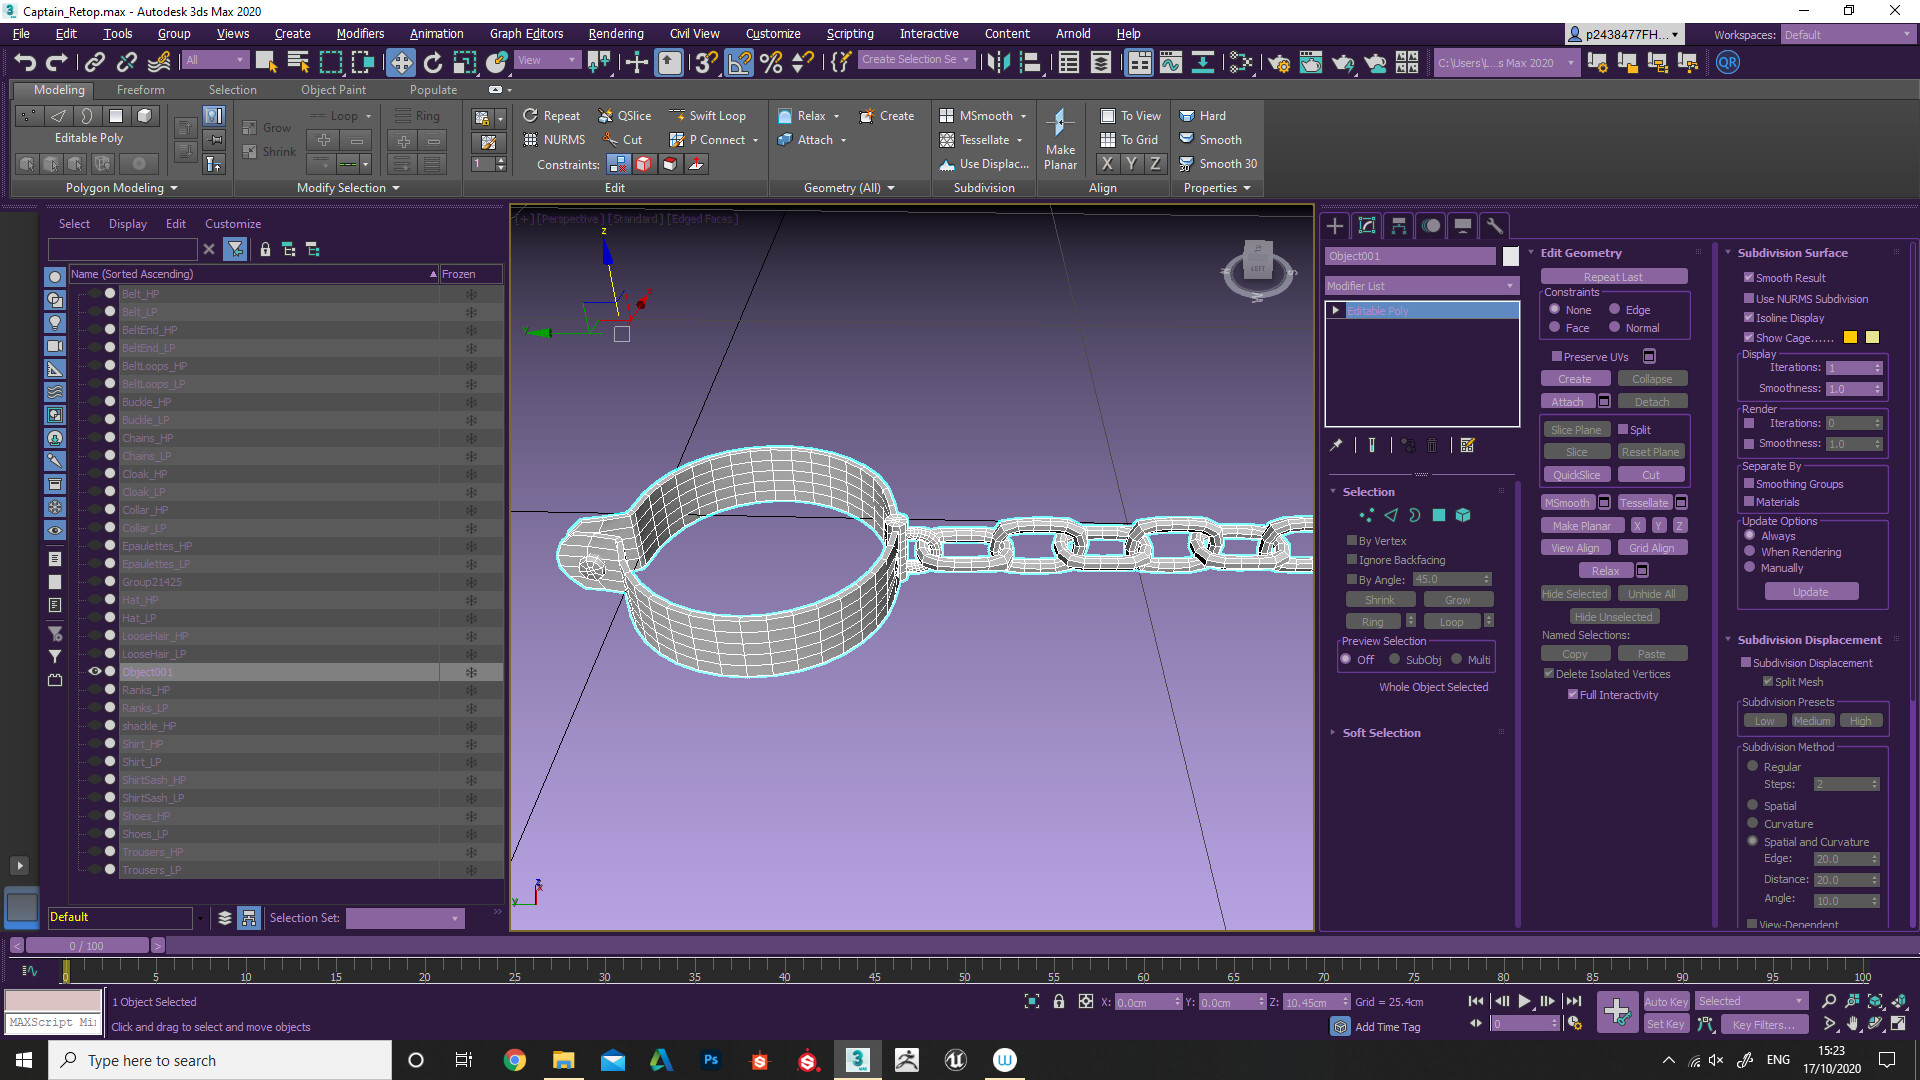The image size is (1920, 1080).
Task: Select the Select and Move tool
Action: 400,63
